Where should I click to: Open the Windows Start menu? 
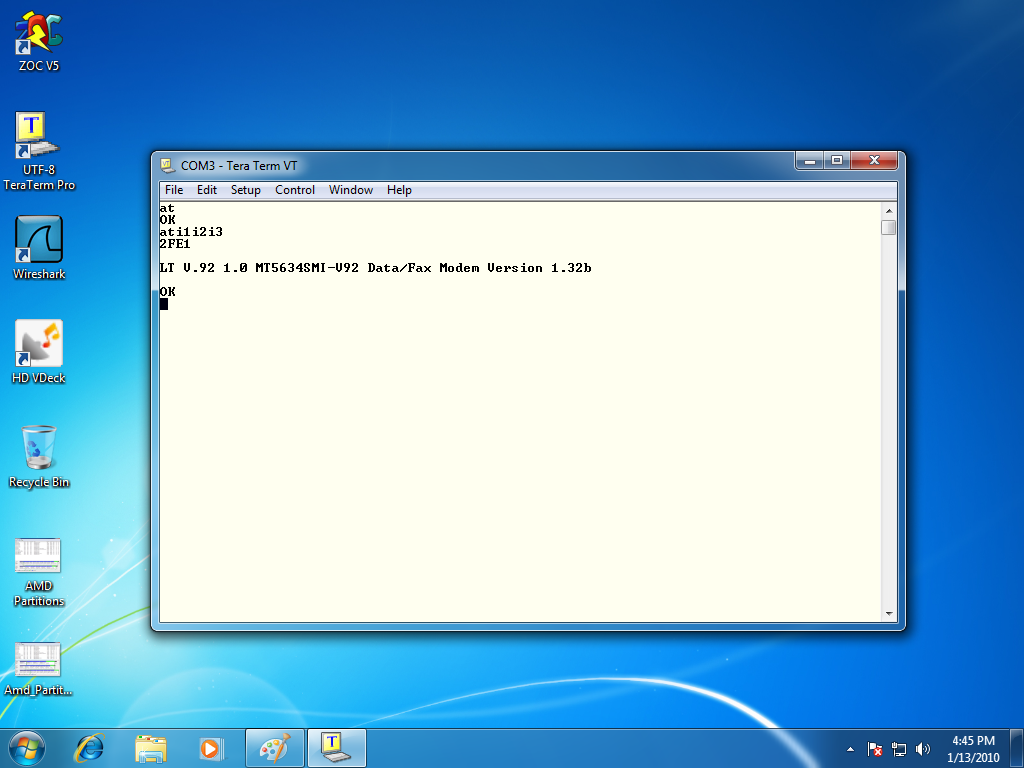[26, 747]
